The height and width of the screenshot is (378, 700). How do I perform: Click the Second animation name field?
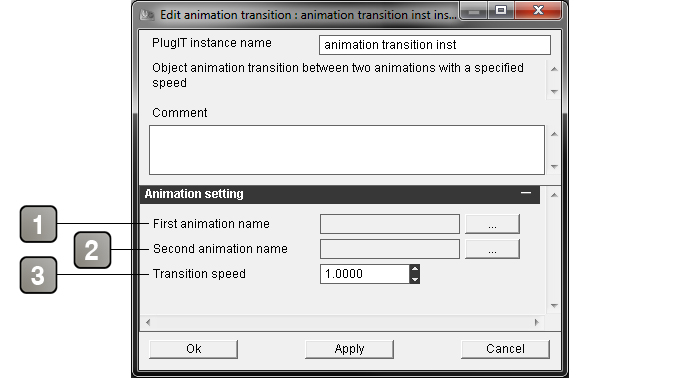pyautogui.click(x=390, y=249)
